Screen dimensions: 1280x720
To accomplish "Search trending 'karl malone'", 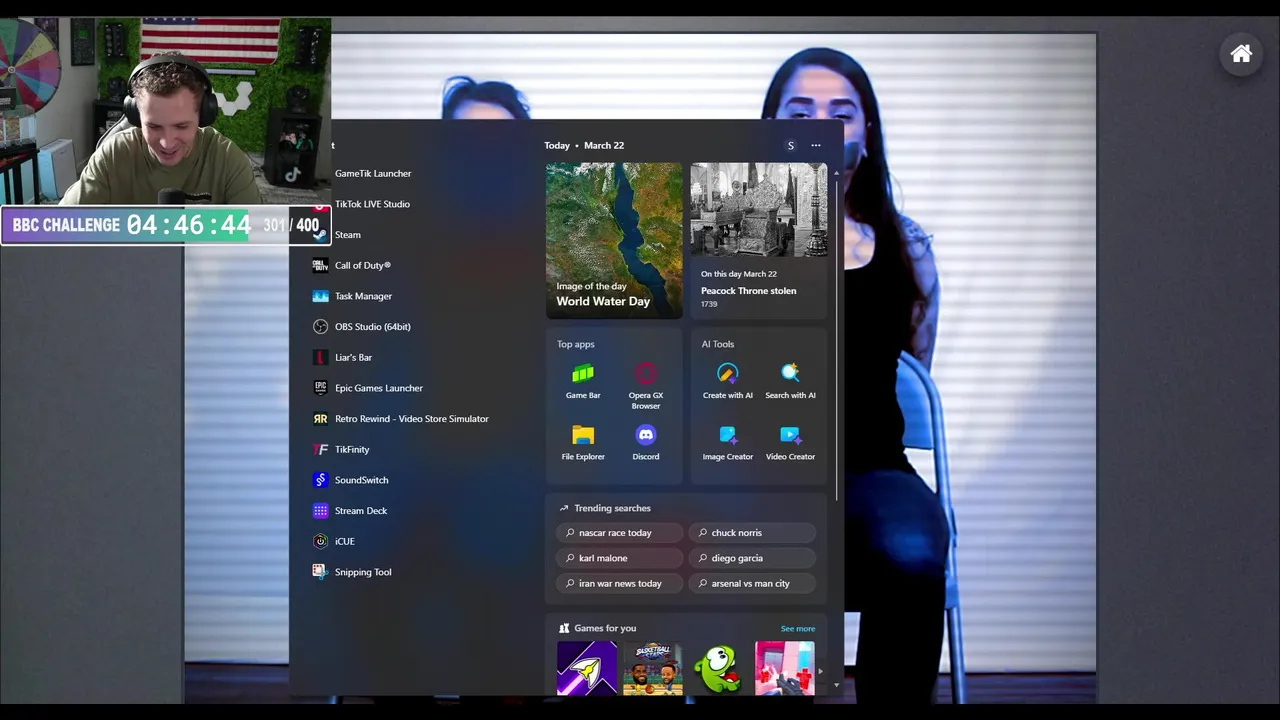I will (620, 558).
